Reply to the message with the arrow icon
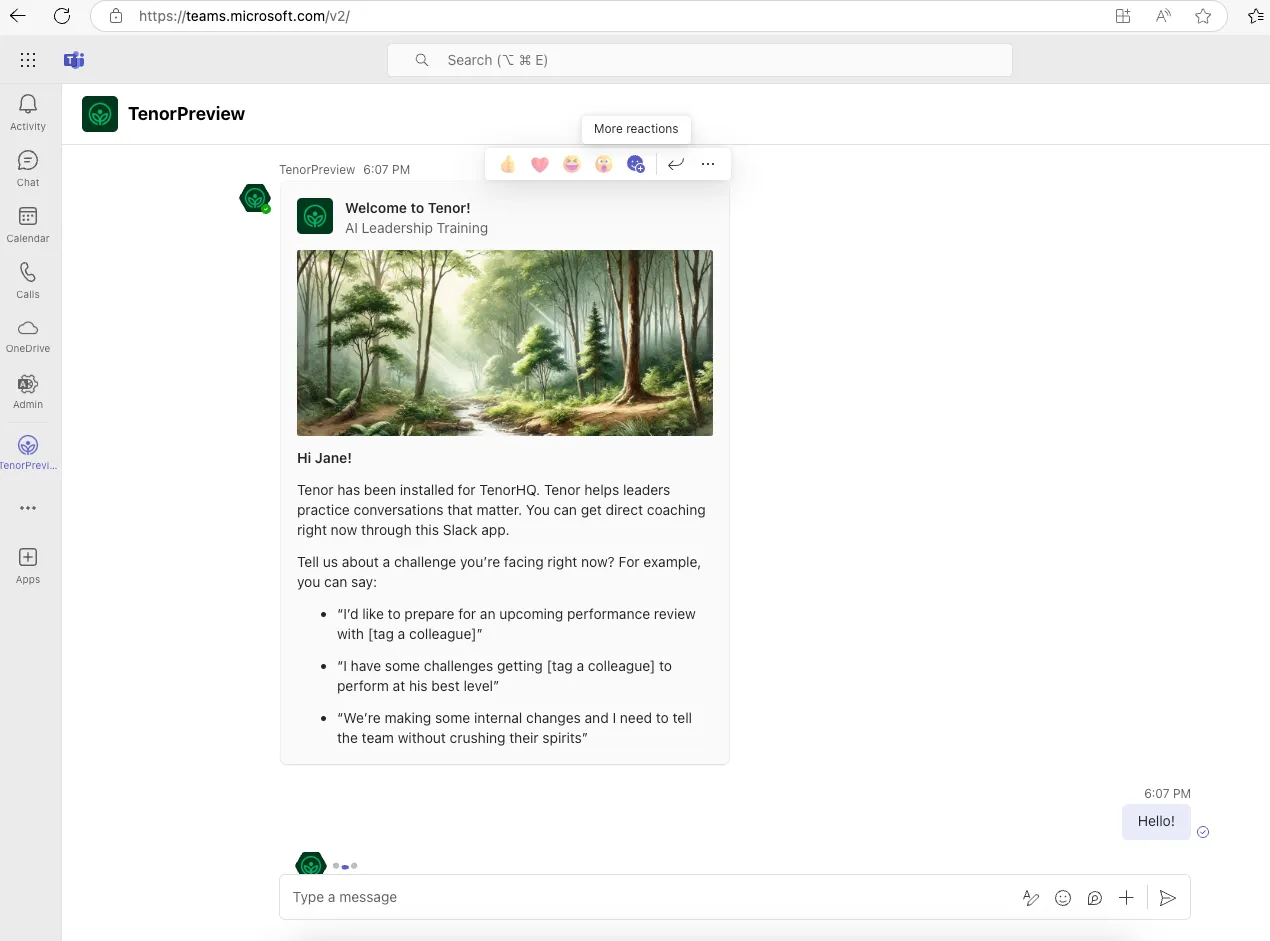Screen dimensions: 1270x941 click(x=676, y=164)
